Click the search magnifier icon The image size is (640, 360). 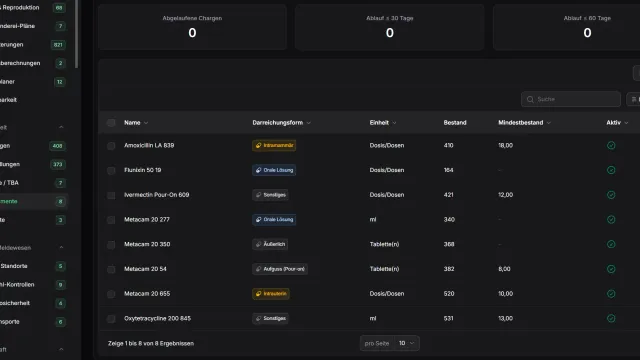530,99
